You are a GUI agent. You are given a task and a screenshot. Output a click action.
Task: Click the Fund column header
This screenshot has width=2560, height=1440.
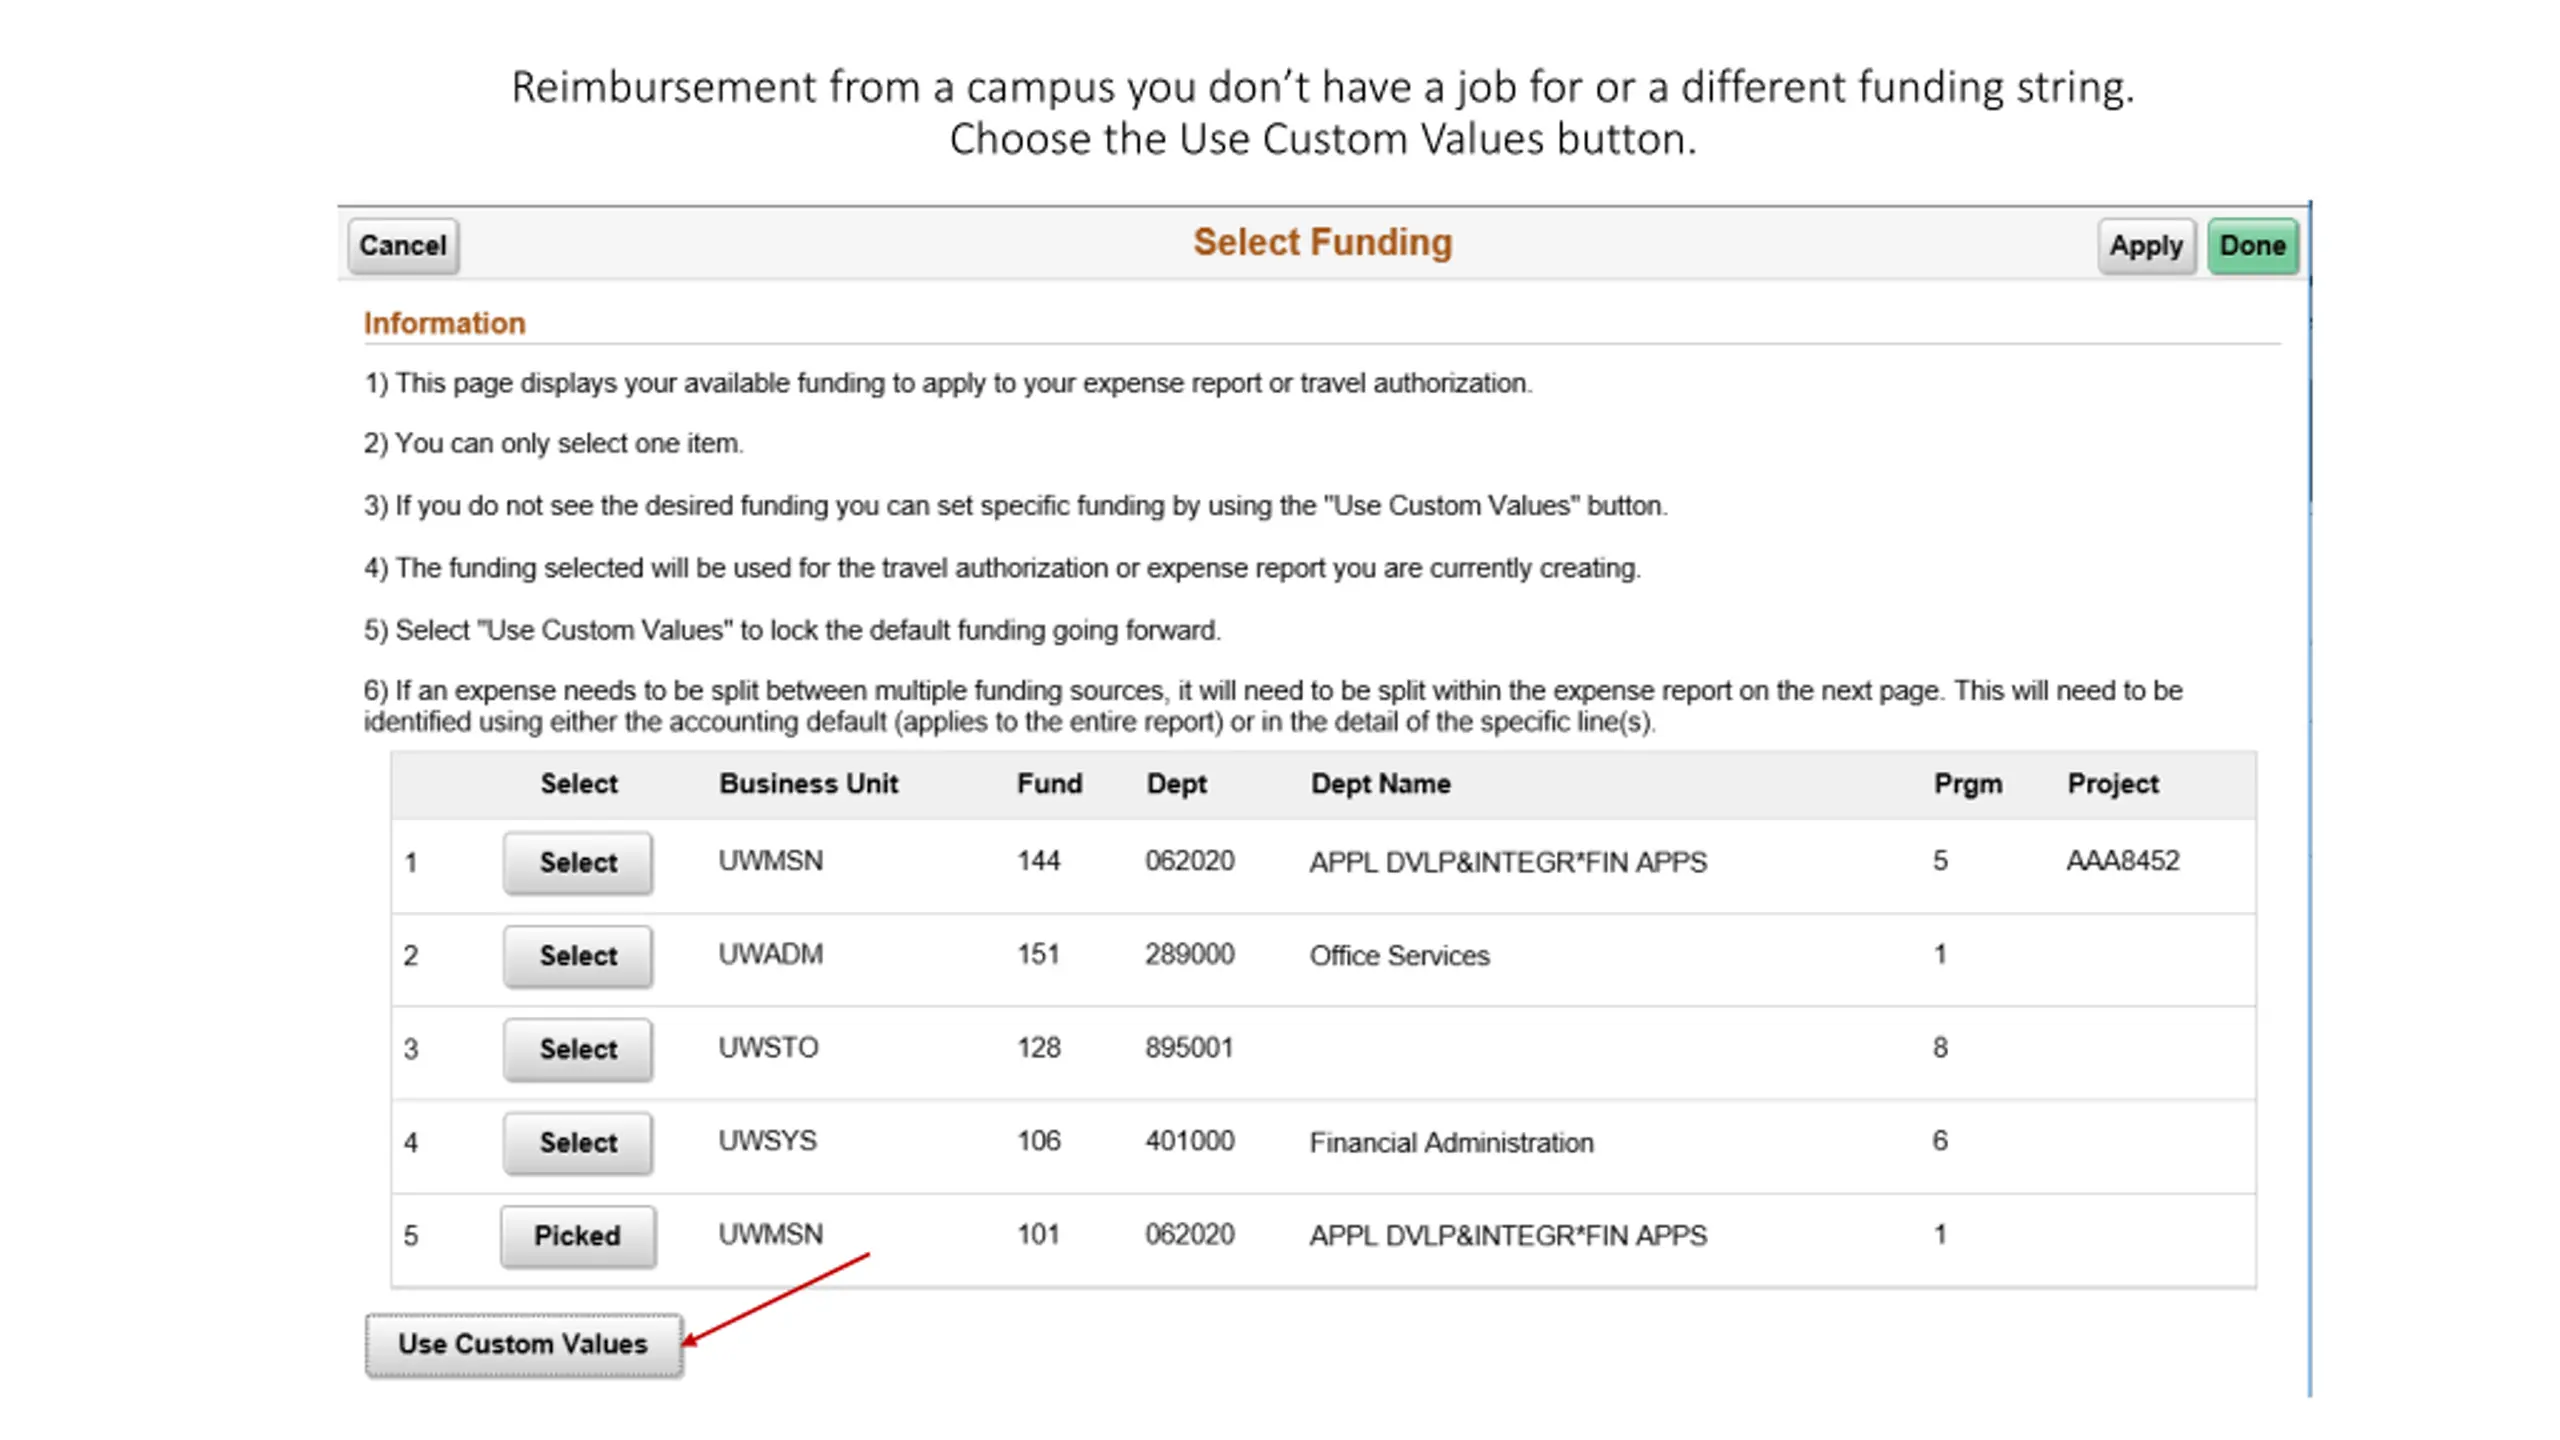click(x=1049, y=784)
